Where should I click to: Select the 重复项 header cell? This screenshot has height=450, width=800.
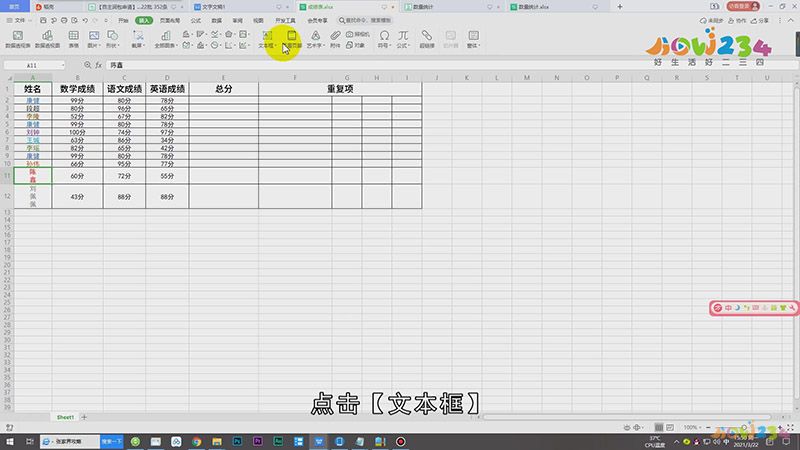click(x=340, y=89)
